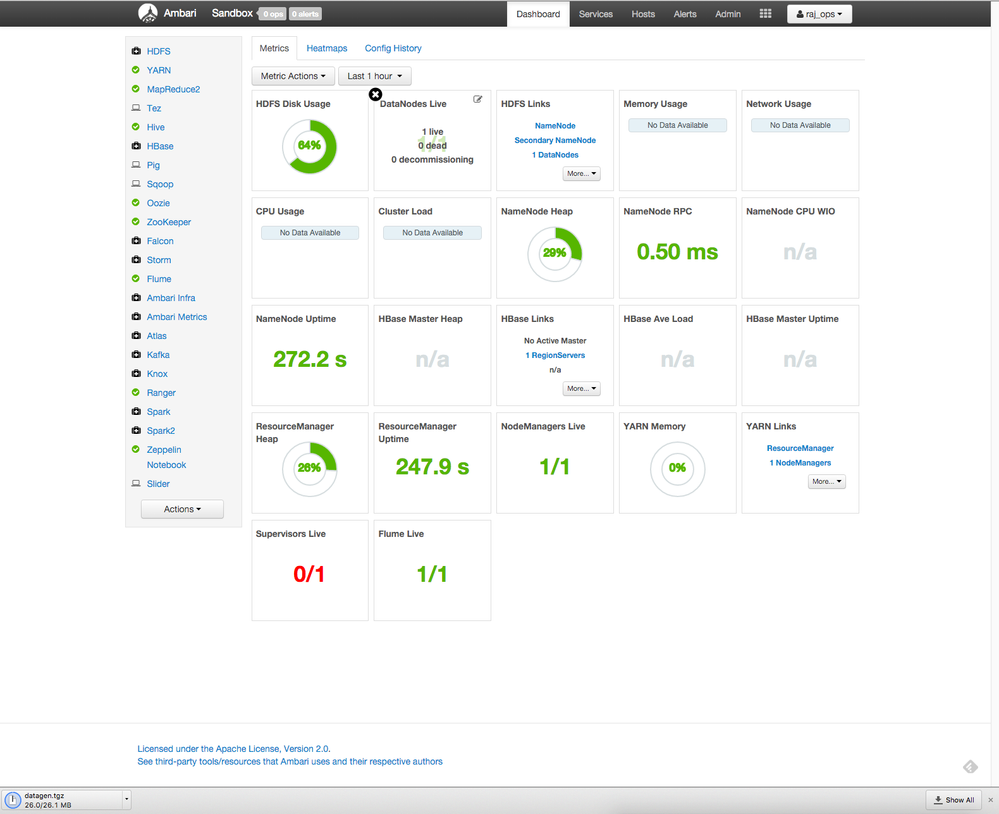Viewport: 999px width, 814px height.
Task: Expand the HBase Links More menu
Action: coord(581,389)
